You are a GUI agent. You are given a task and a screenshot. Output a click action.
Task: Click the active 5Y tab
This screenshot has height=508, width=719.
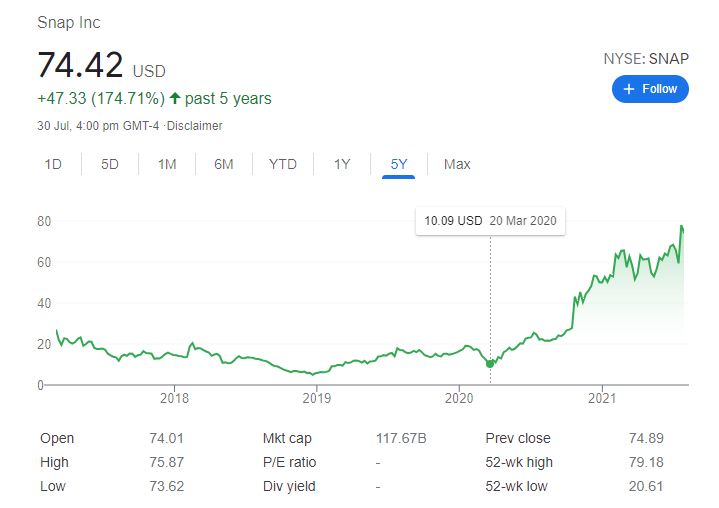(x=398, y=164)
